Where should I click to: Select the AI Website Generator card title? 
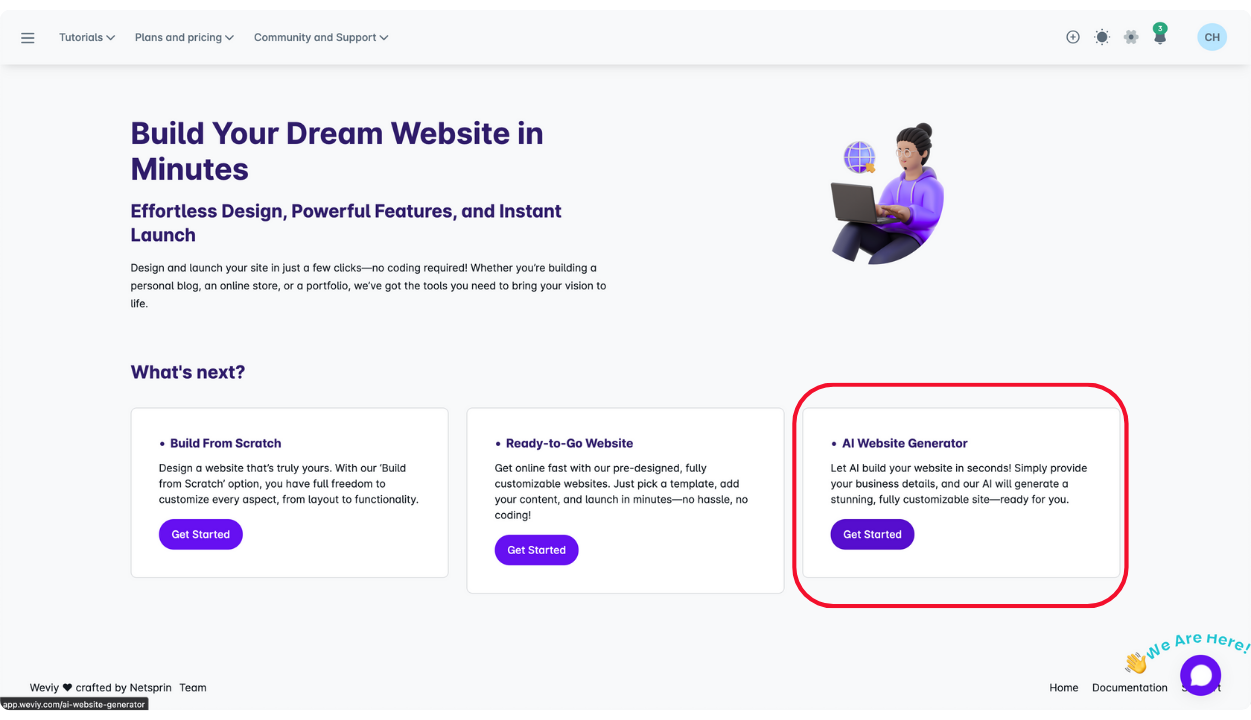905,443
